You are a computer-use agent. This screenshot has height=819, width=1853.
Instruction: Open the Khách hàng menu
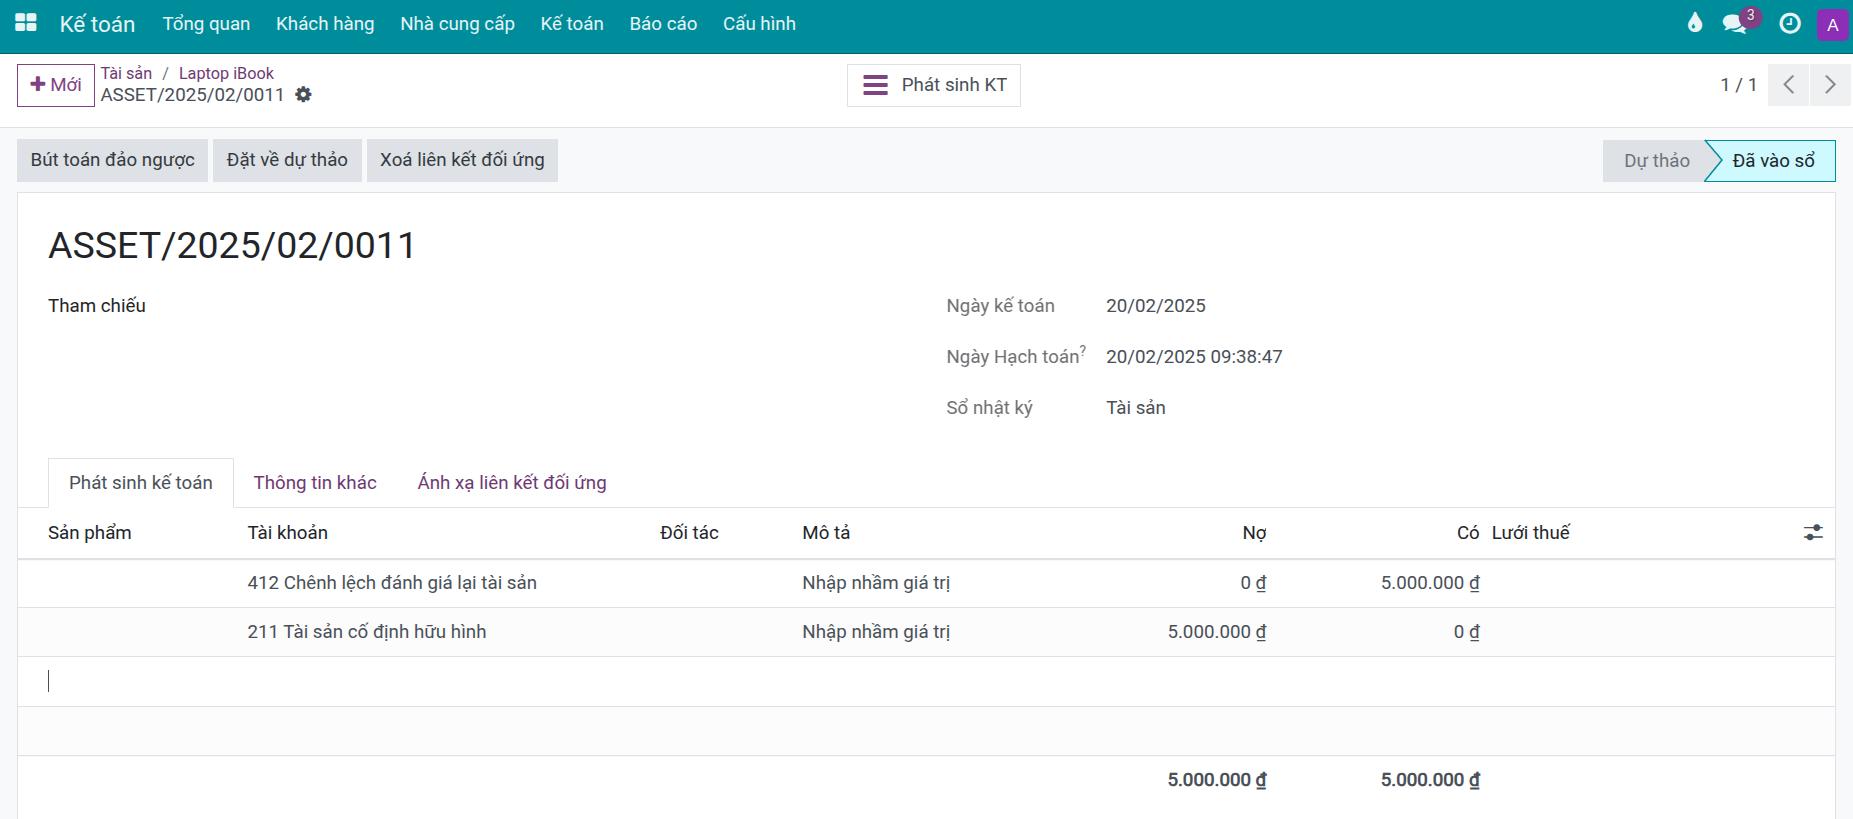point(325,24)
